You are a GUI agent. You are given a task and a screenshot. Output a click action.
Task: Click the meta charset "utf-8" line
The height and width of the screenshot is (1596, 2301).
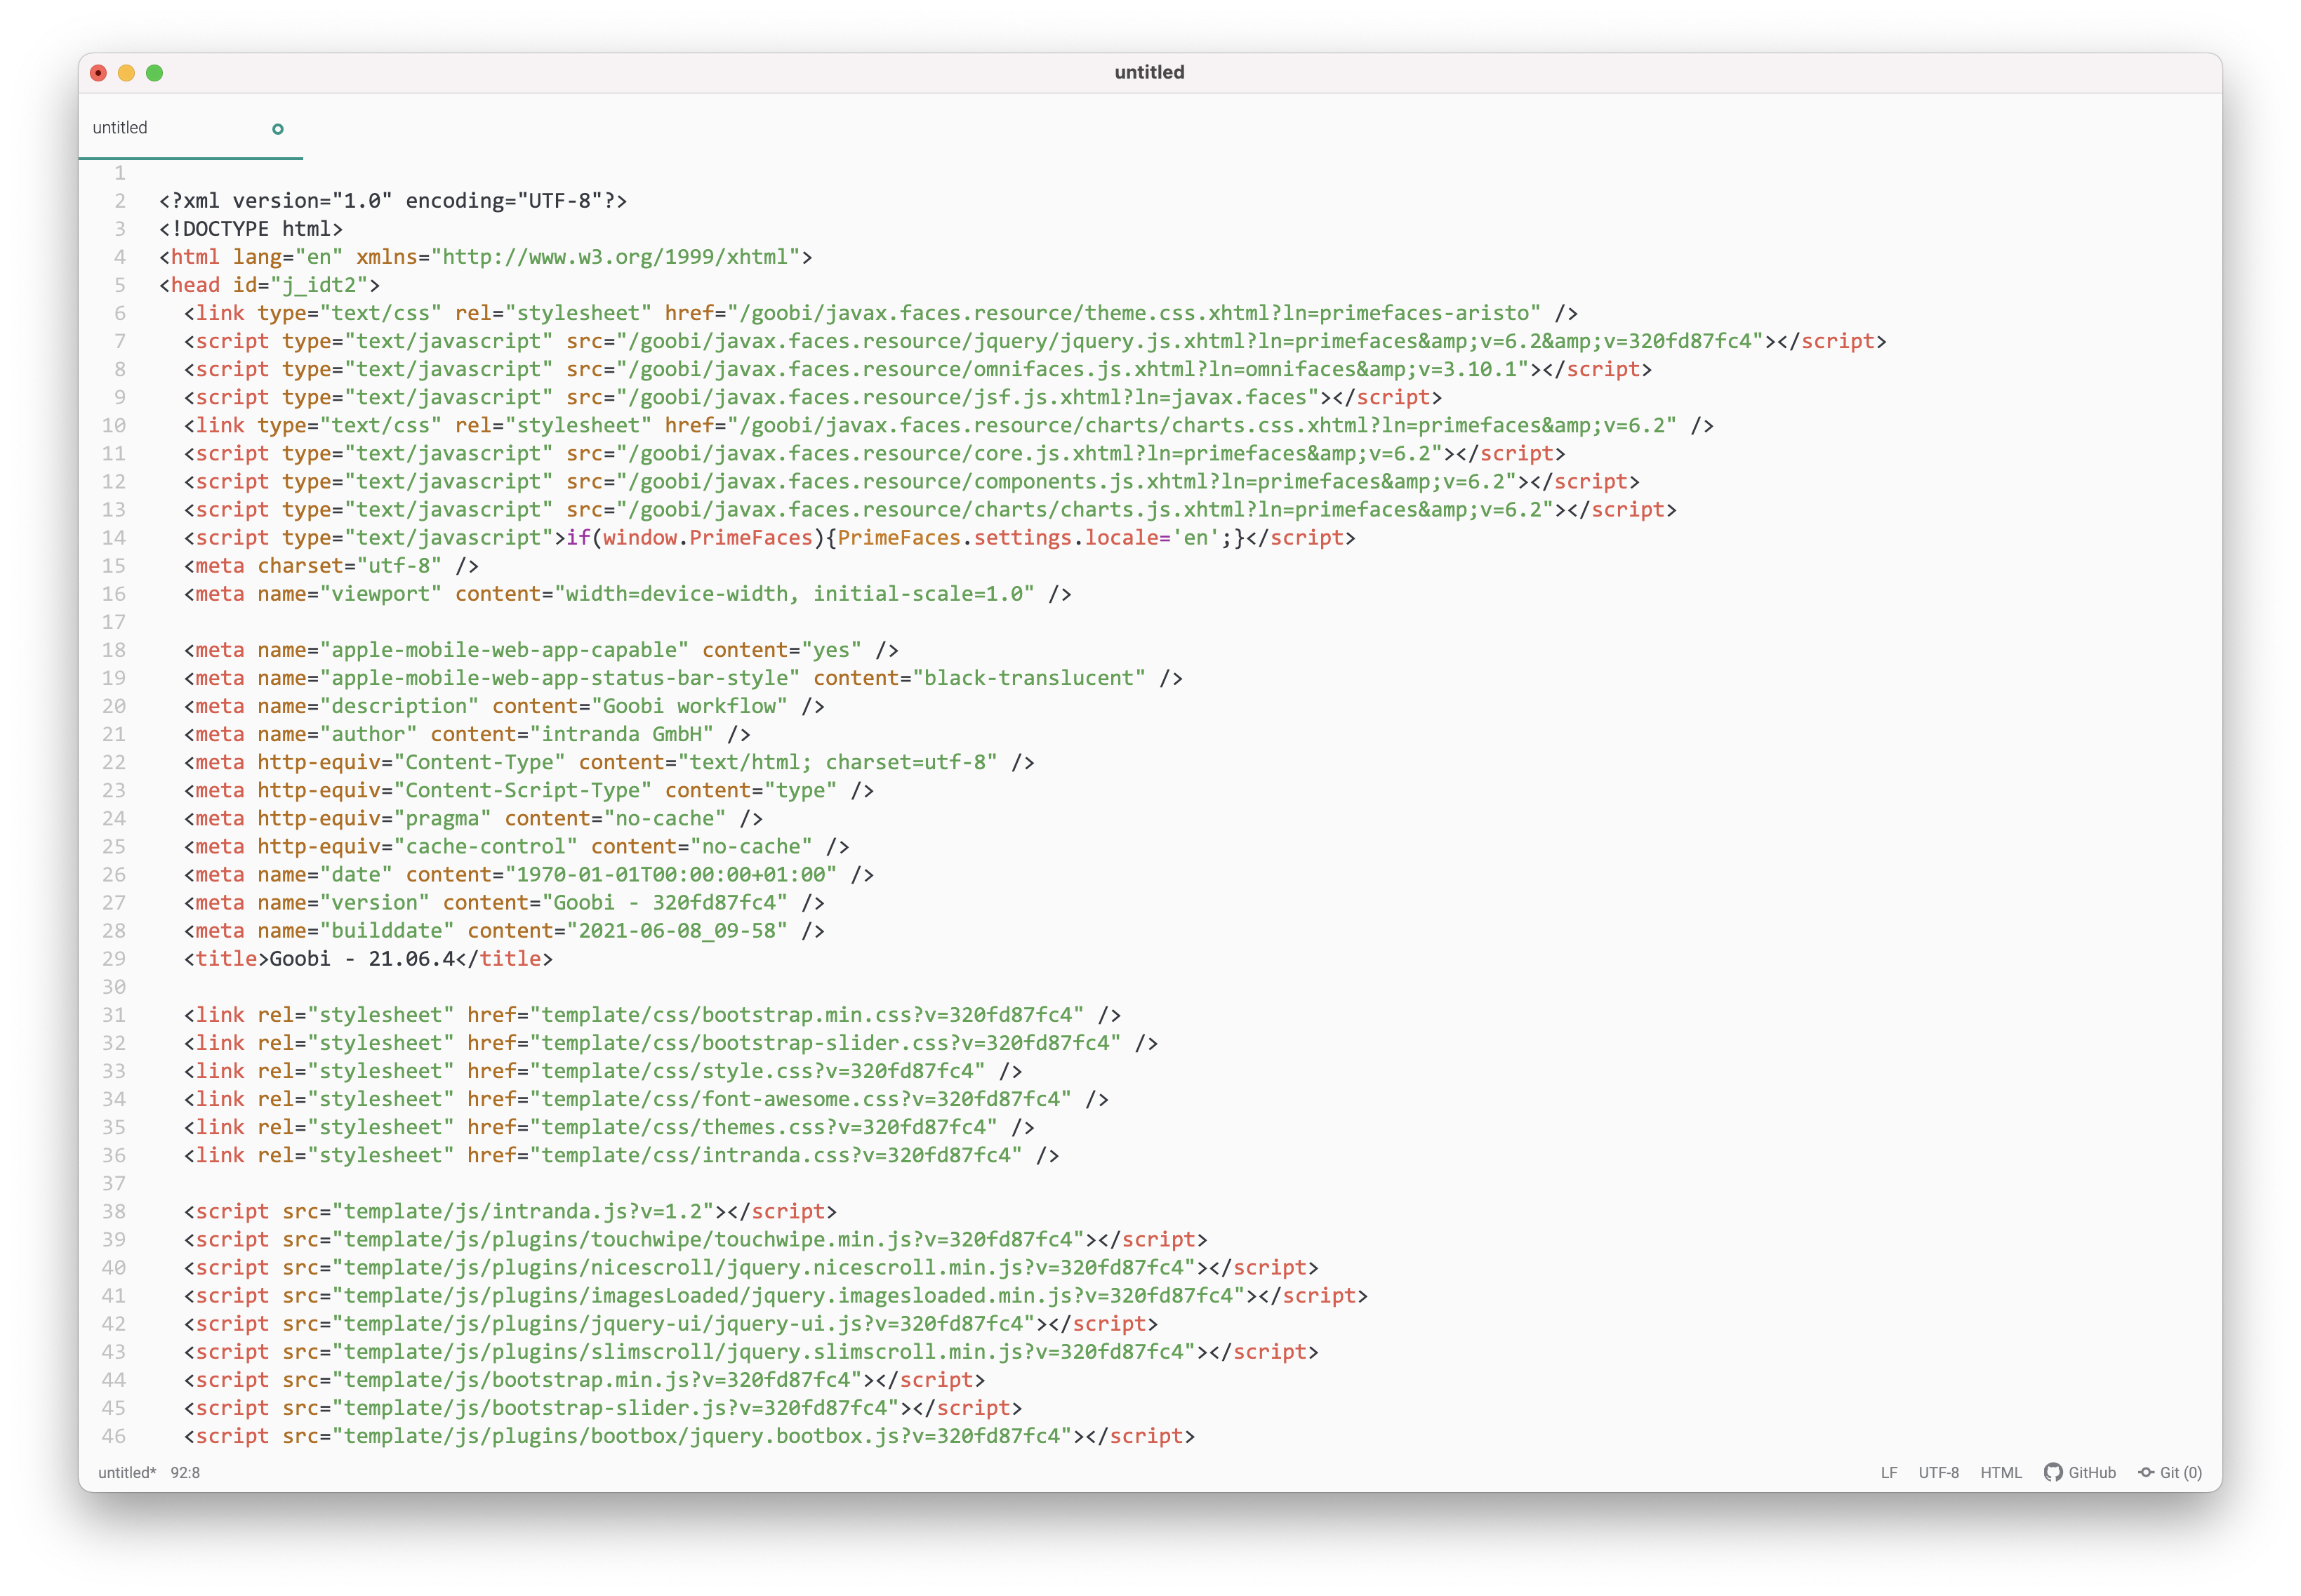(331, 566)
